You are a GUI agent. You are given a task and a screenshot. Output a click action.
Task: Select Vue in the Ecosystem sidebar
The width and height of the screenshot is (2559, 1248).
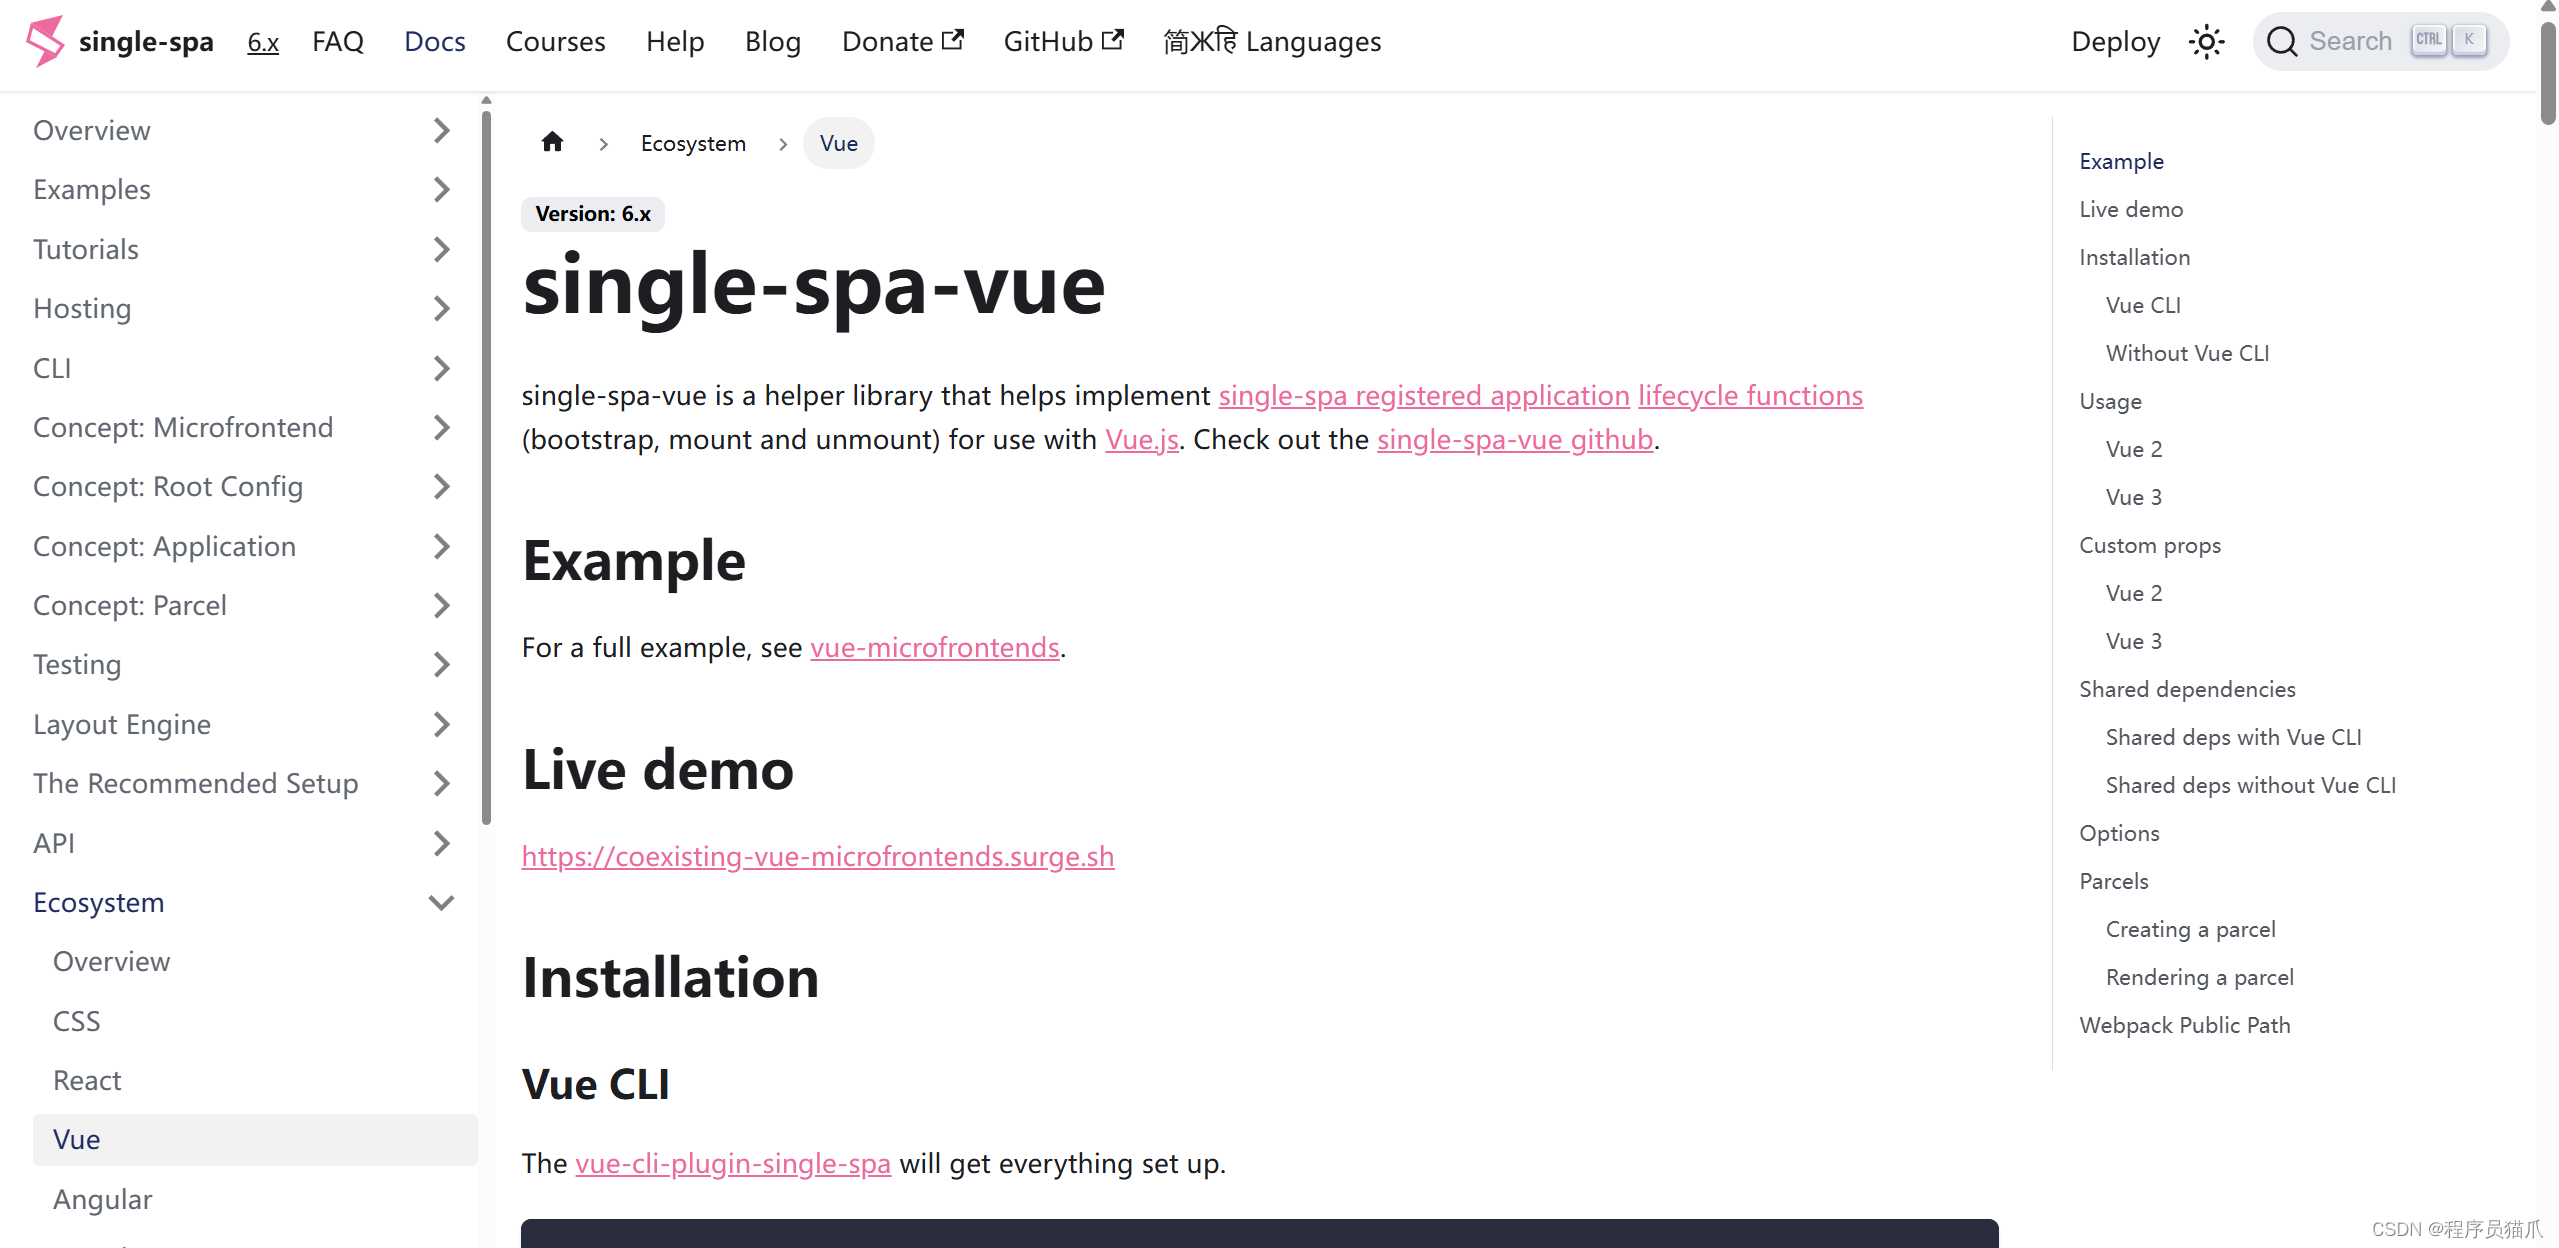click(x=75, y=1139)
